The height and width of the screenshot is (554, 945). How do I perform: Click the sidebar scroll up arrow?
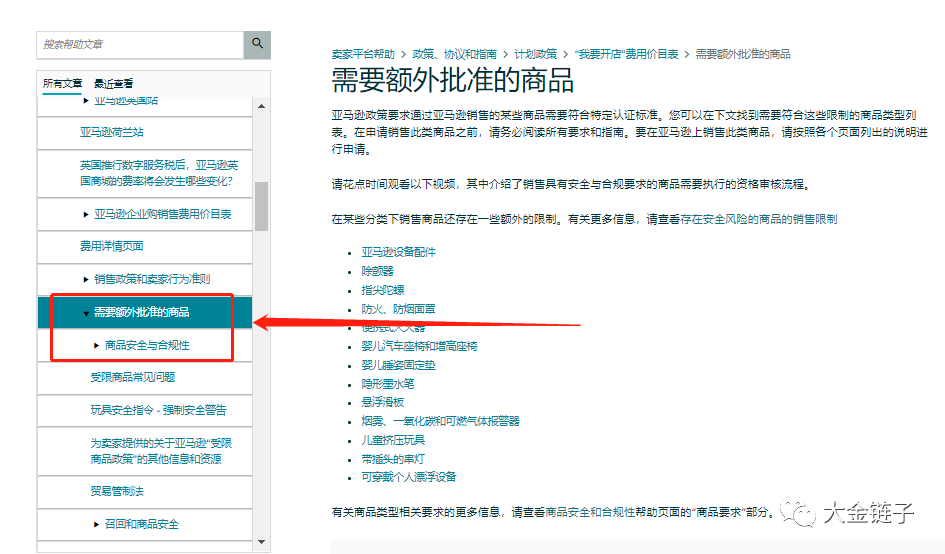262,106
